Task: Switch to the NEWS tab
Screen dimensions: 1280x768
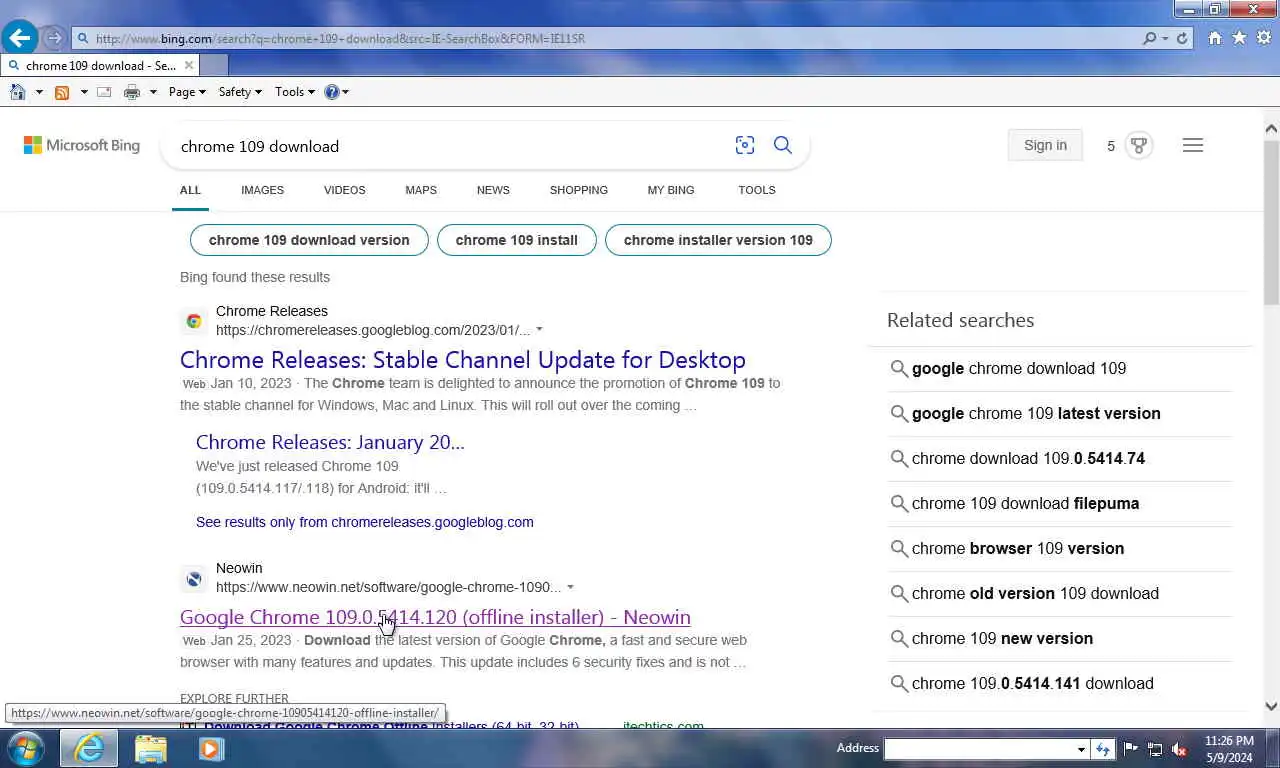Action: pos(493,190)
